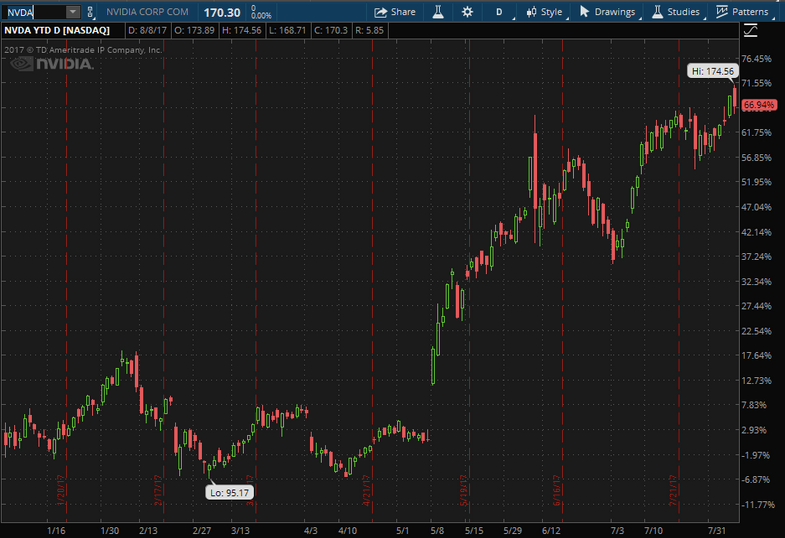Click the Hi: 174.56 price bubble

[712, 72]
